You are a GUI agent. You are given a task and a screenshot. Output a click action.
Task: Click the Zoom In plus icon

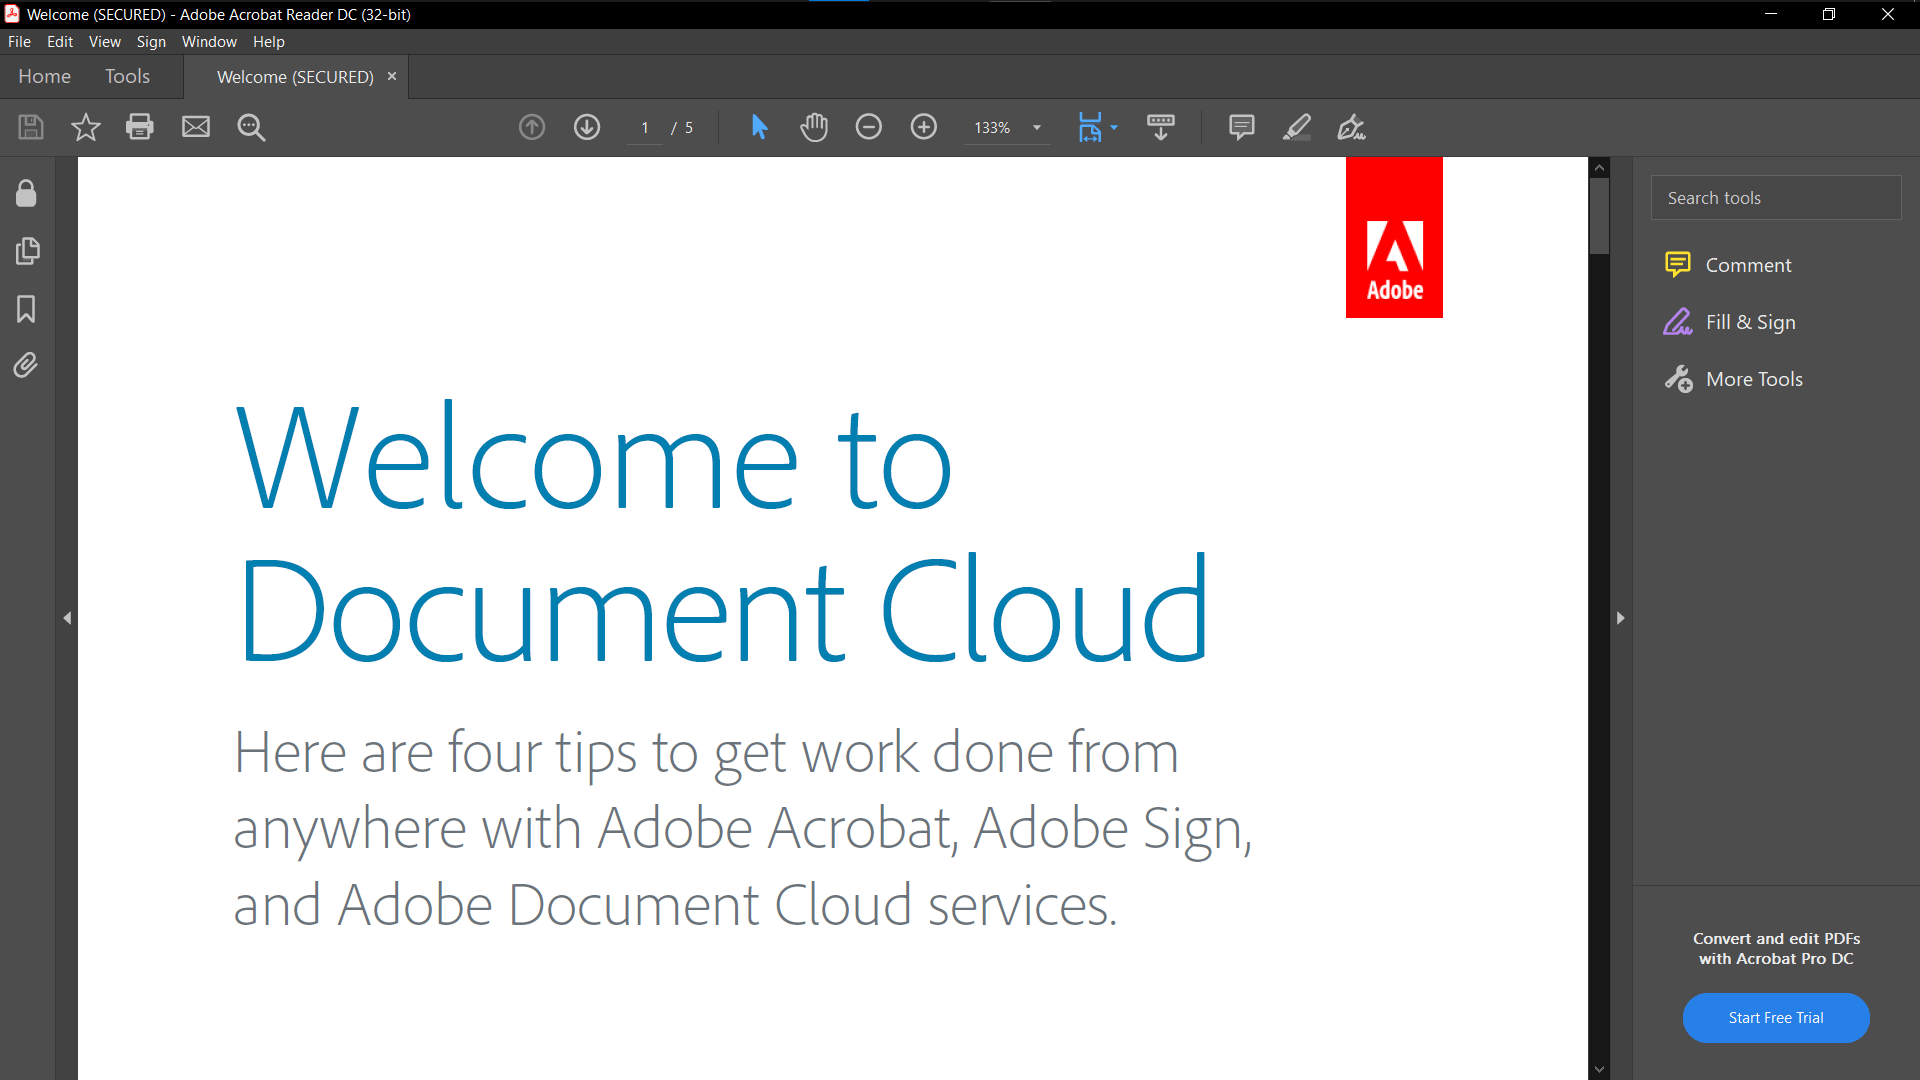click(x=923, y=127)
